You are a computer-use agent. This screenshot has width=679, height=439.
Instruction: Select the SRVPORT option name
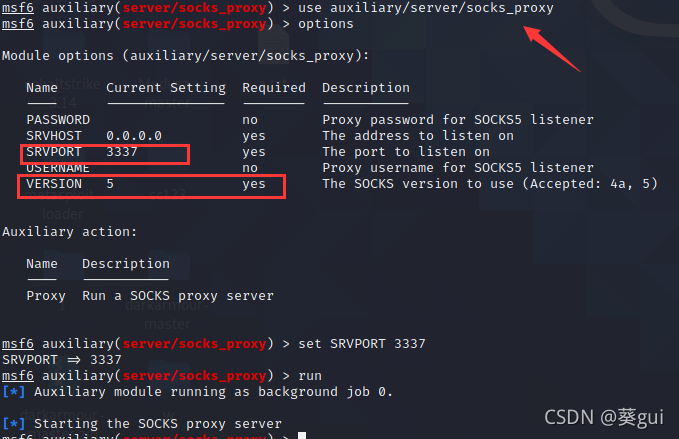coord(54,152)
